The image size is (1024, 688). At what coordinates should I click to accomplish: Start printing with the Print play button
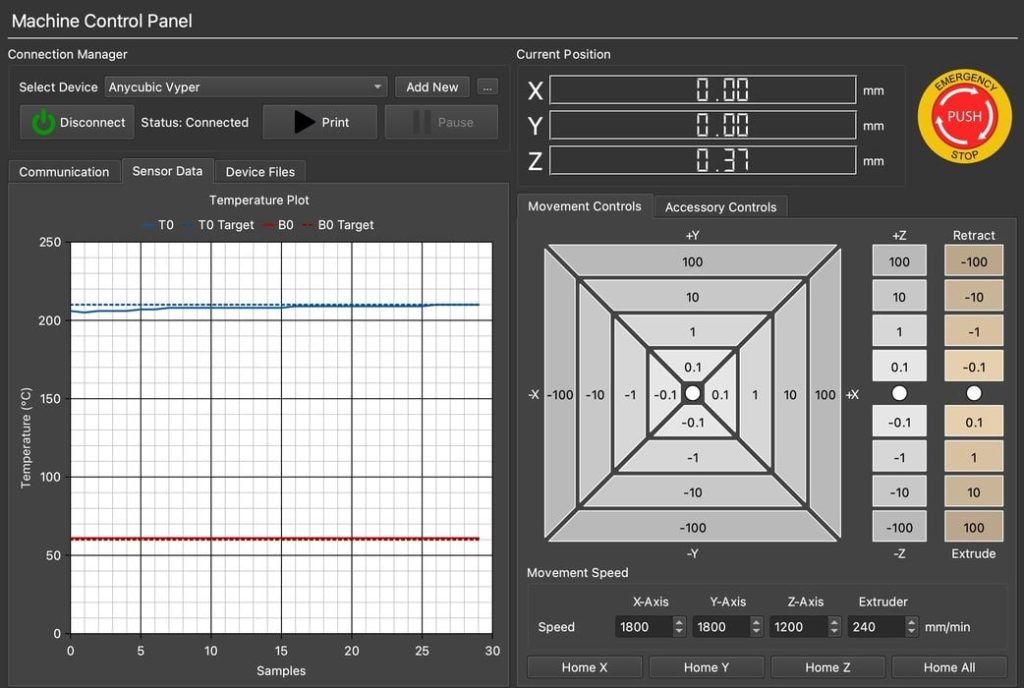[320, 122]
